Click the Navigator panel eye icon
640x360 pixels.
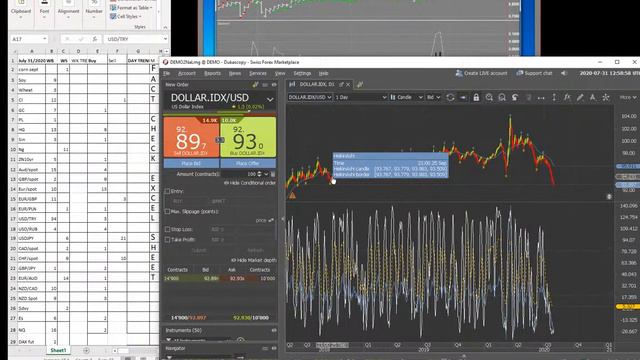274,348
